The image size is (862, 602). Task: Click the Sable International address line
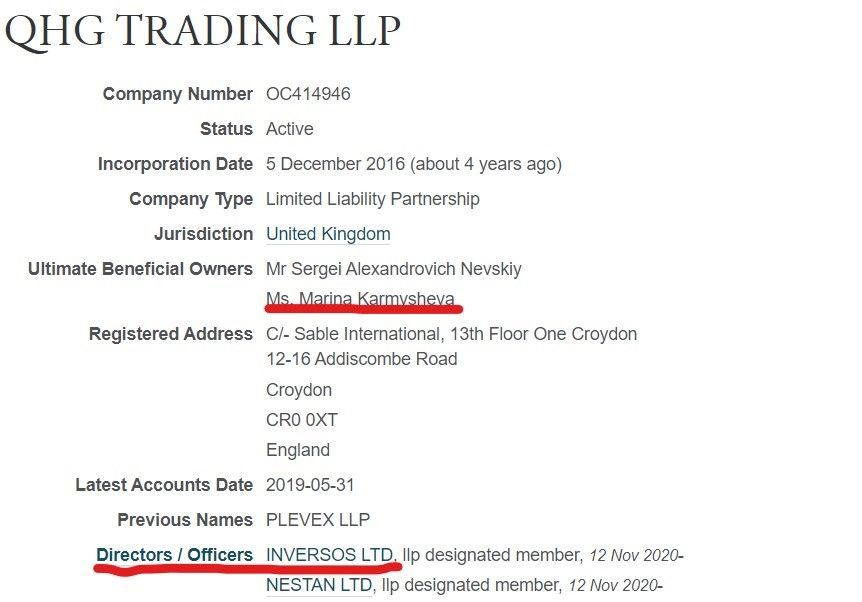(451, 334)
